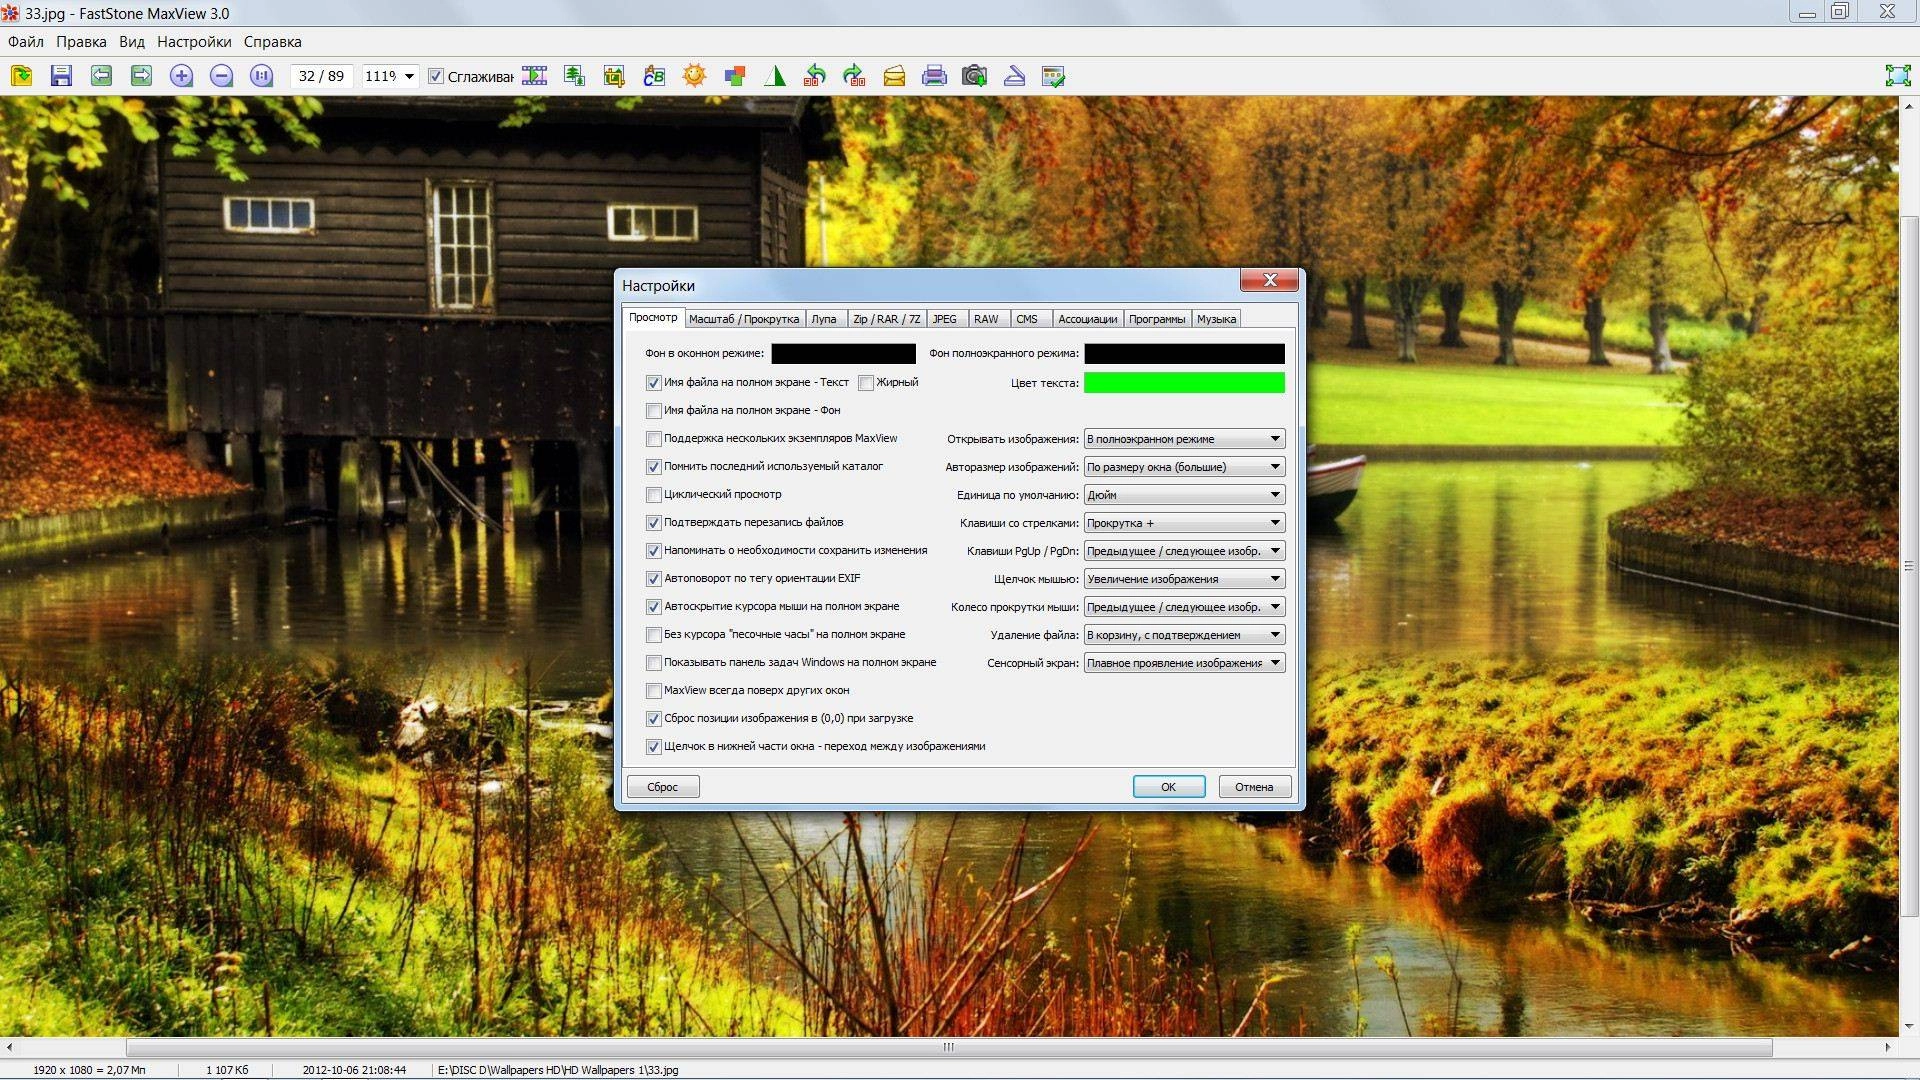Screen dimensions: 1920x1080
Task: Open the sharpen green triangle icon
Action: (775, 76)
